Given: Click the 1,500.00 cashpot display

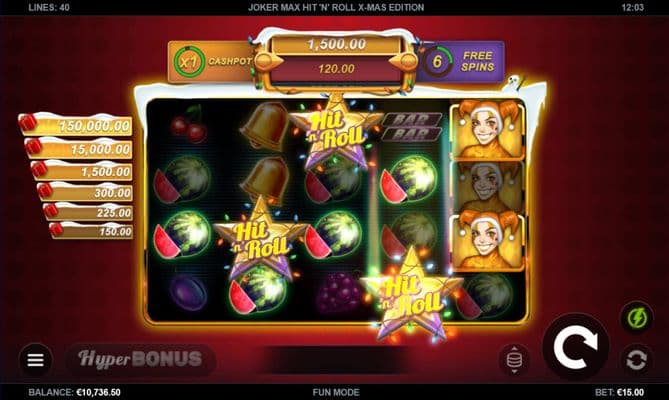Looking at the screenshot, I should 337,44.
